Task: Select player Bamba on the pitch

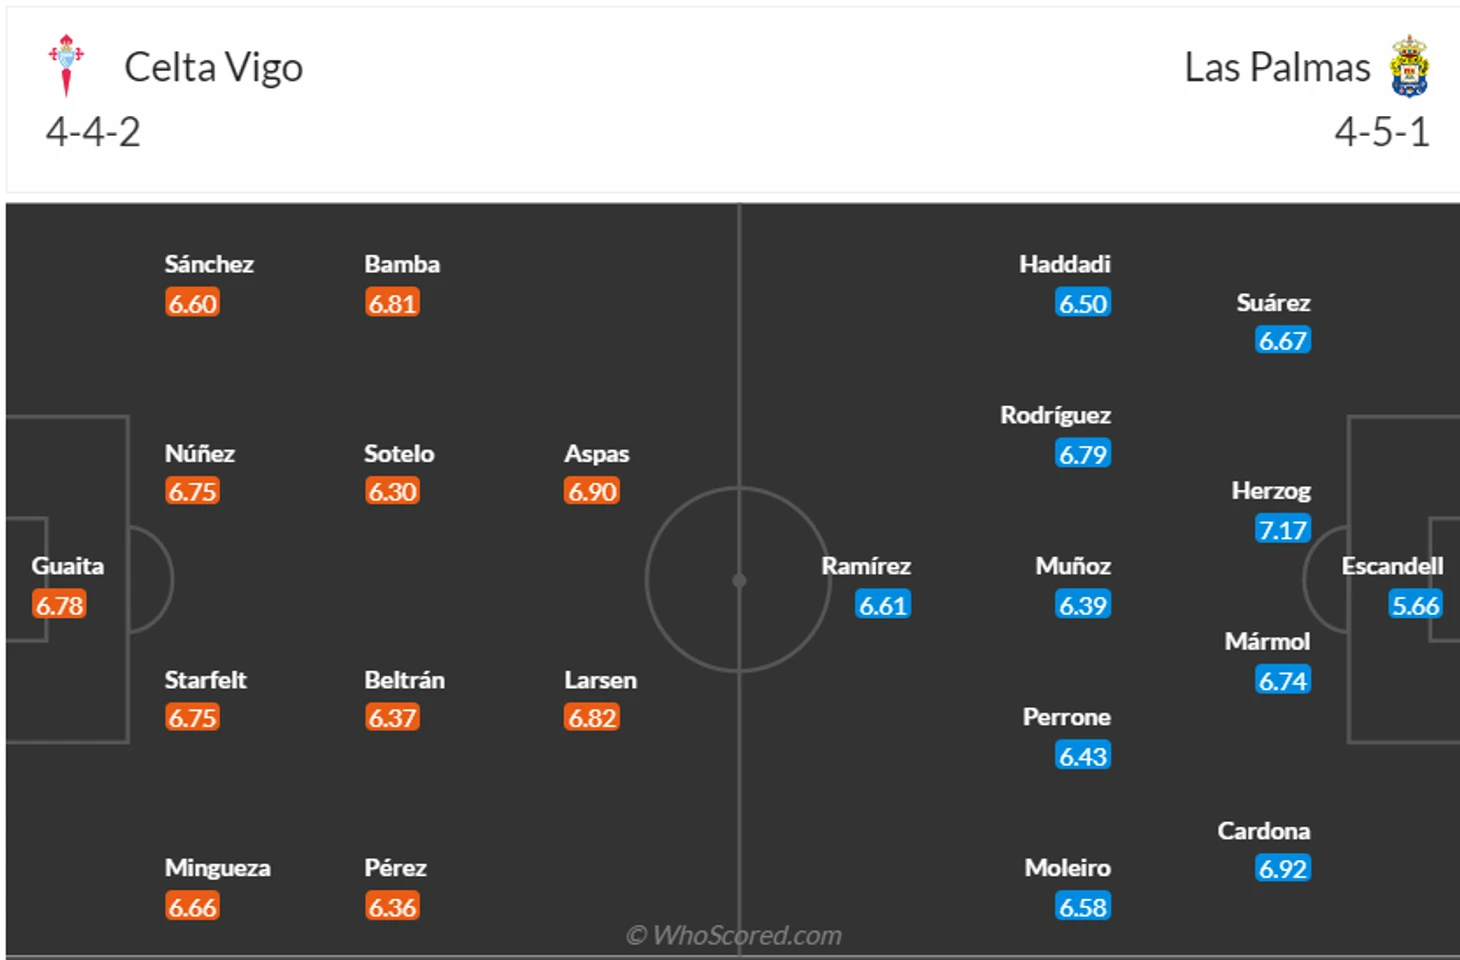Action: [402, 265]
